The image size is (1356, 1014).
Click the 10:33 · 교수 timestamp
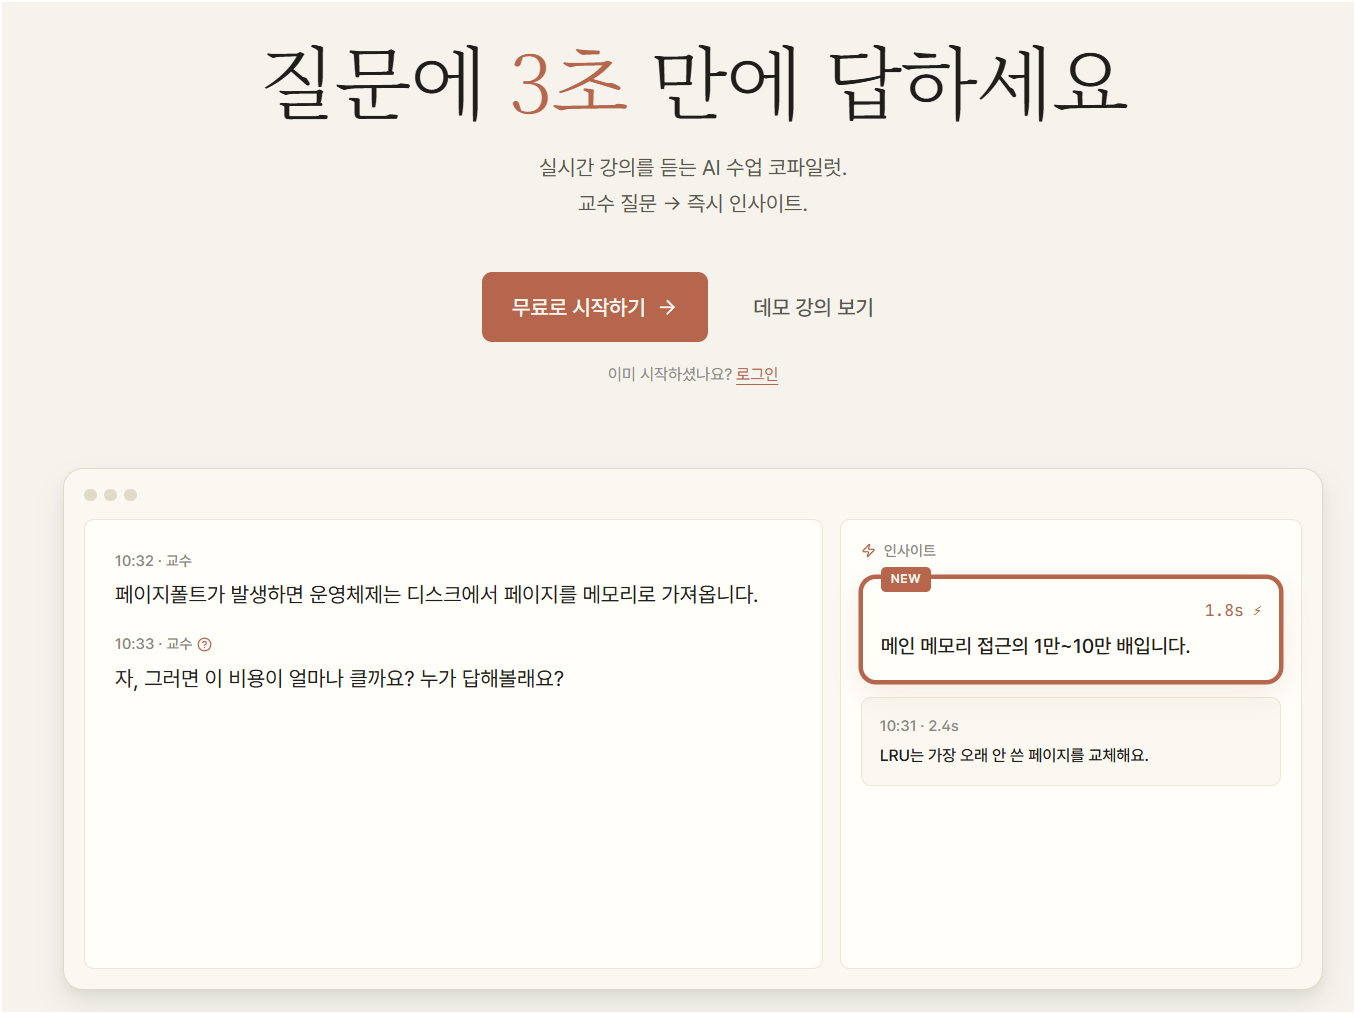153,644
